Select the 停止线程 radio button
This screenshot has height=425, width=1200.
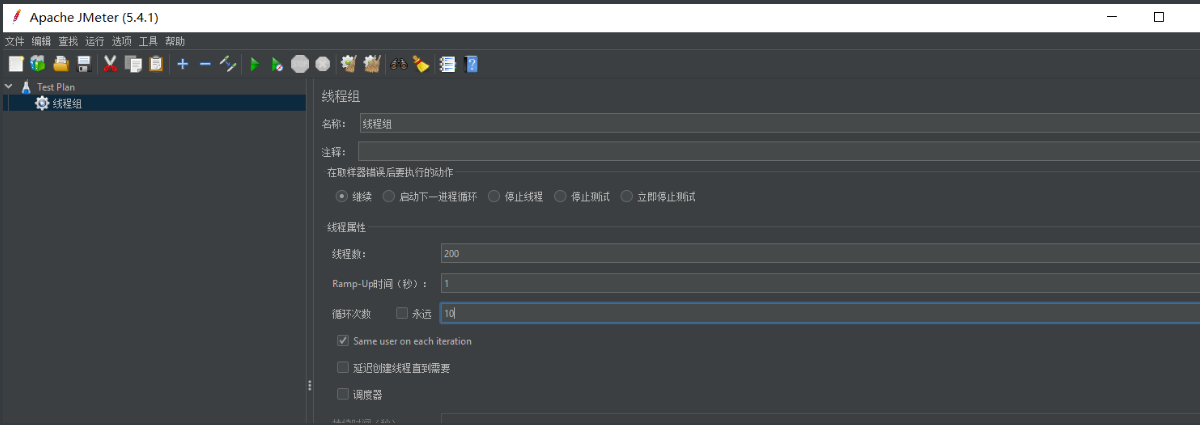point(494,197)
